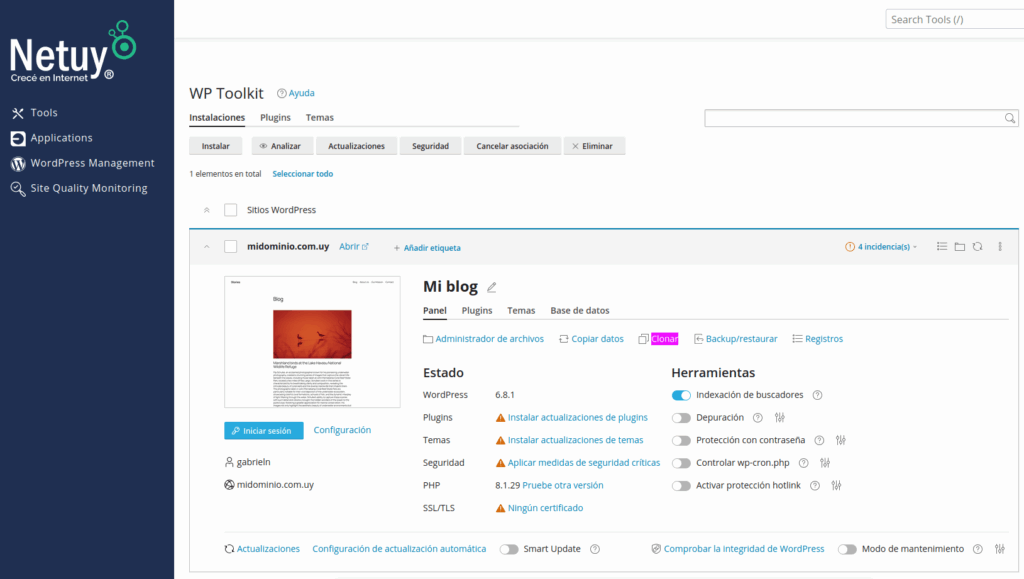The height and width of the screenshot is (579, 1024).
Task: Click Seleccionar todo
Action: pos(302,174)
